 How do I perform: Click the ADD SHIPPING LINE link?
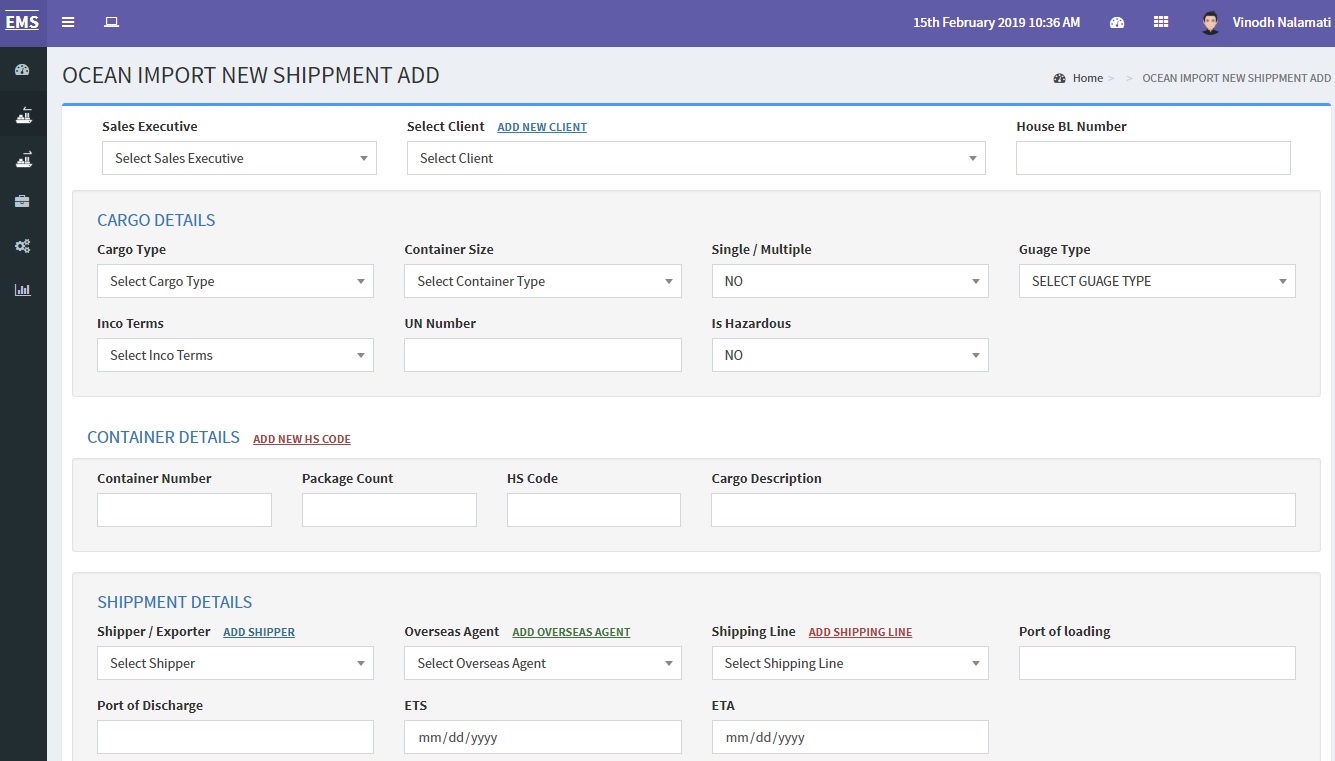tap(860, 632)
